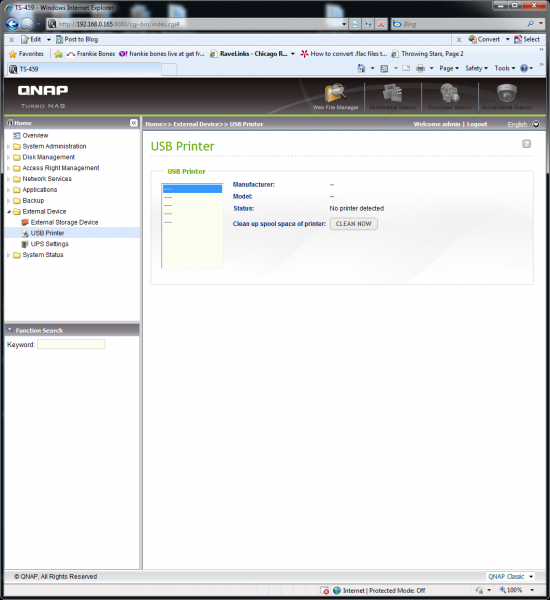Select the TS-459 browser tab
This screenshot has height=600, width=550.
tap(84, 69)
